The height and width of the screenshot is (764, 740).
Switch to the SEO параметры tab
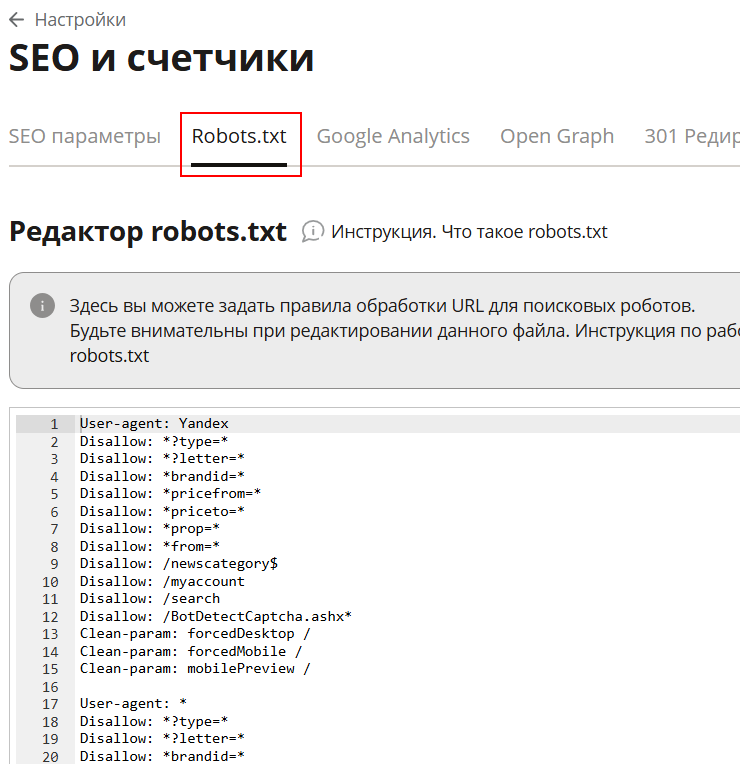tap(85, 136)
